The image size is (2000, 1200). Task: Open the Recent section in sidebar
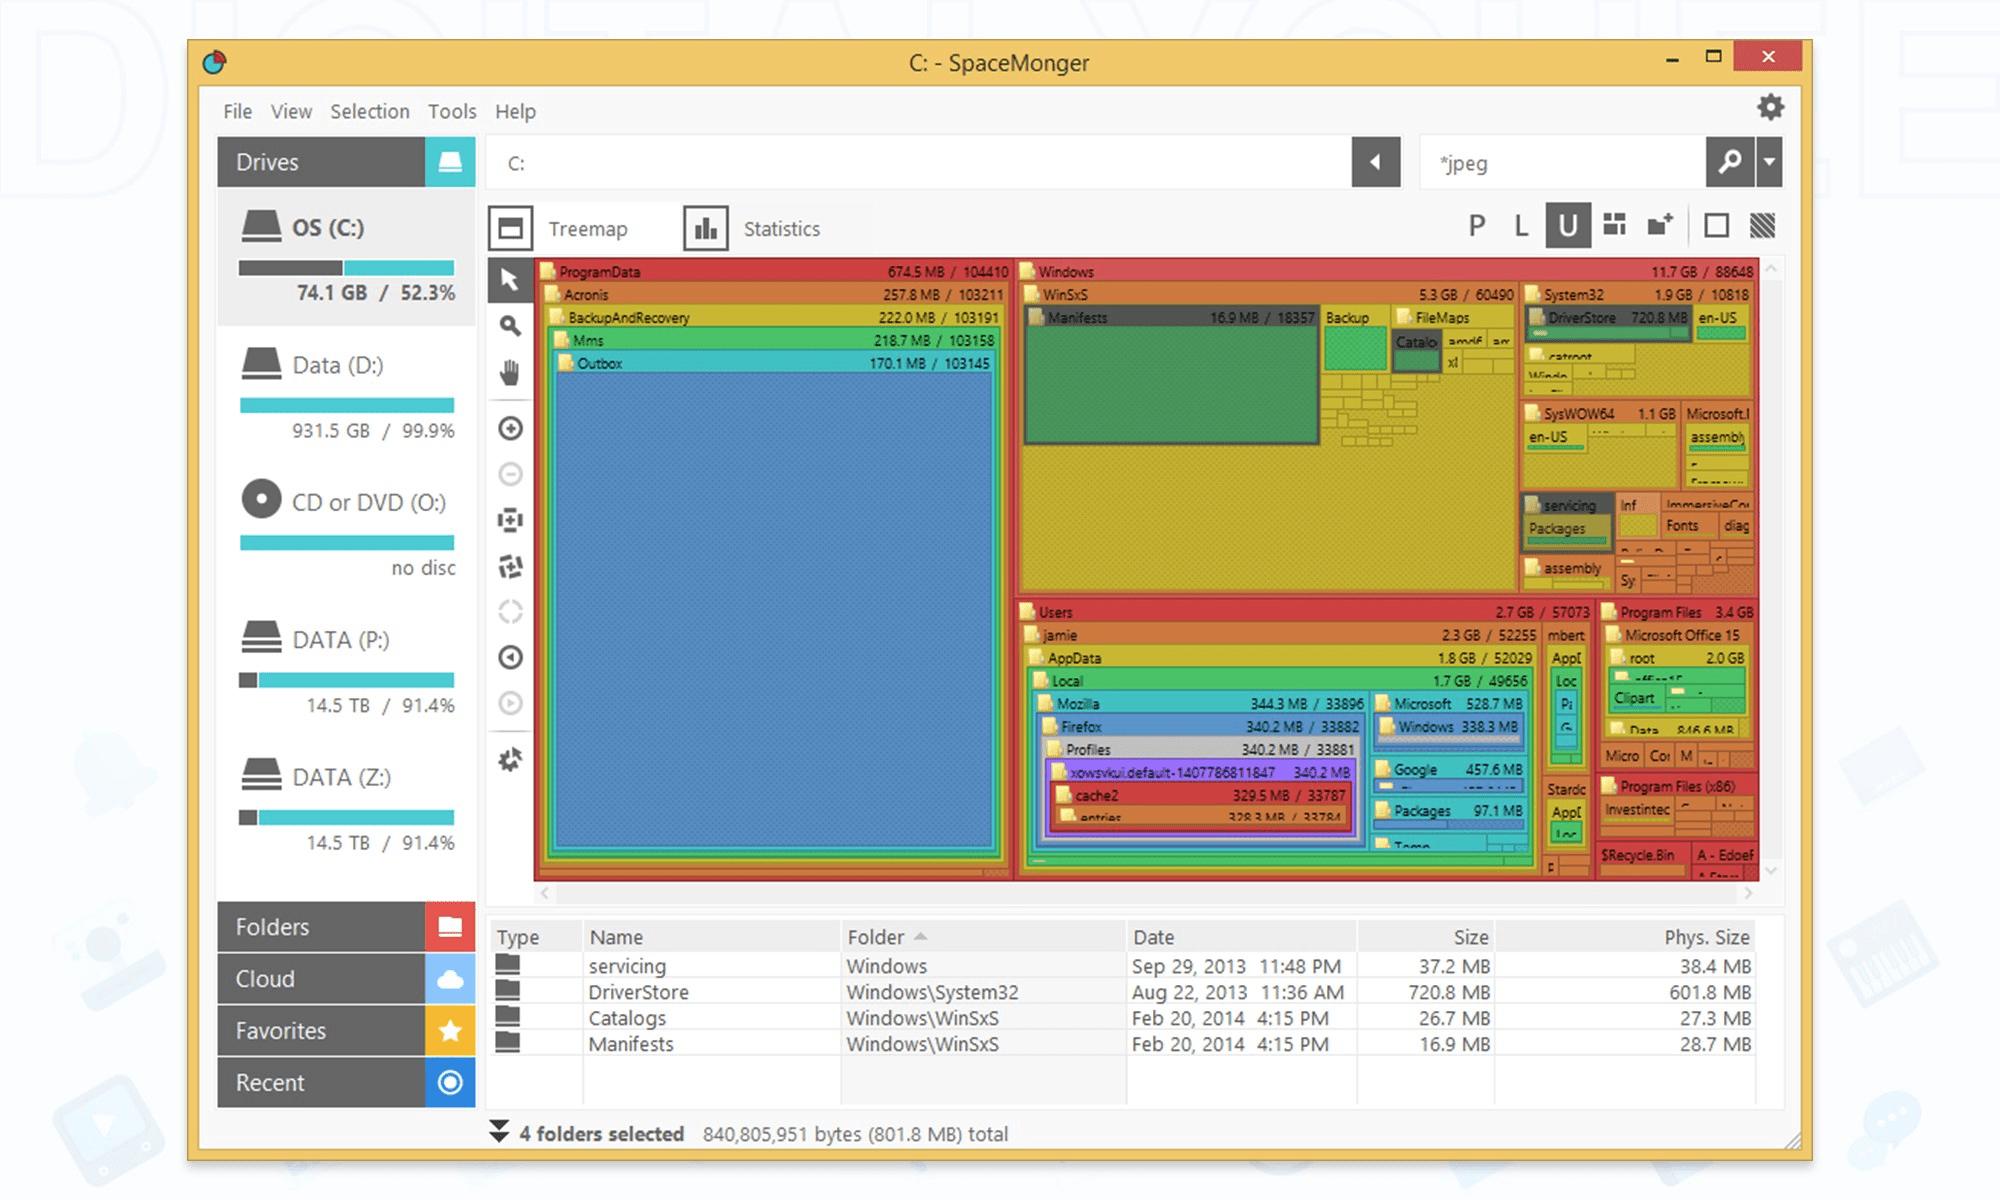pos(270,1082)
